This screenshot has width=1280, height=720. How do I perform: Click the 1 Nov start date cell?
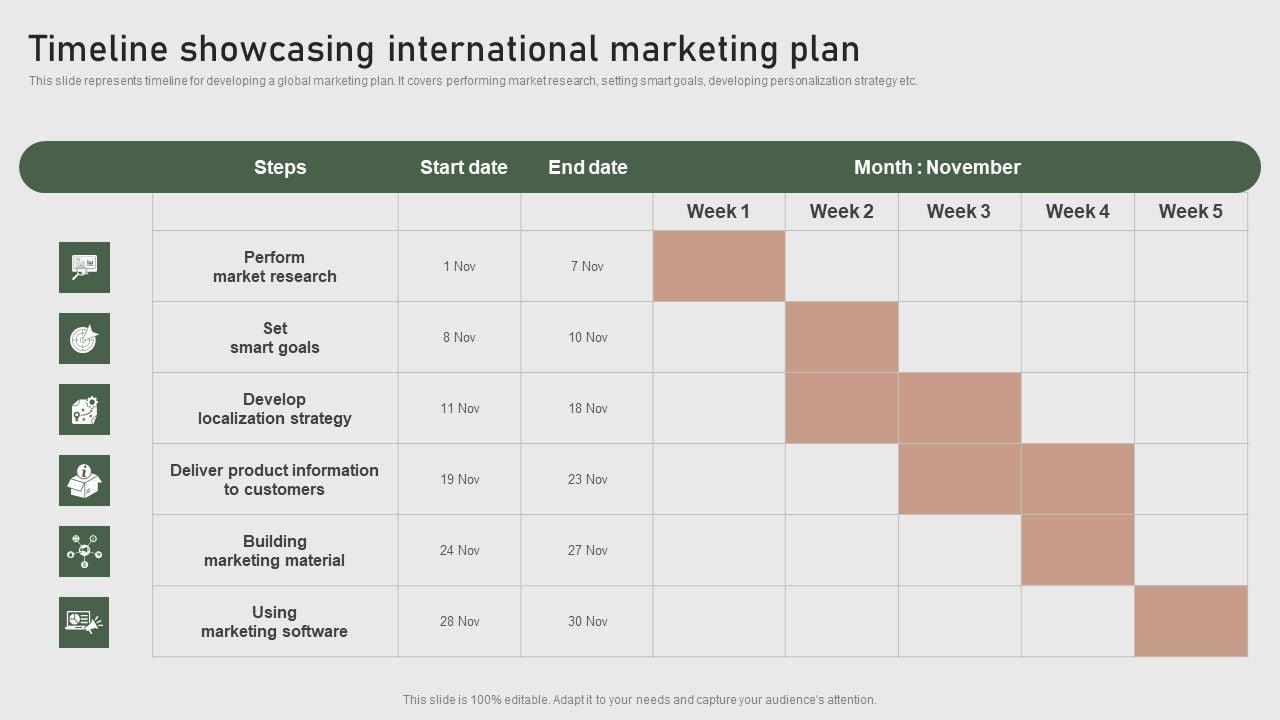coord(459,266)
